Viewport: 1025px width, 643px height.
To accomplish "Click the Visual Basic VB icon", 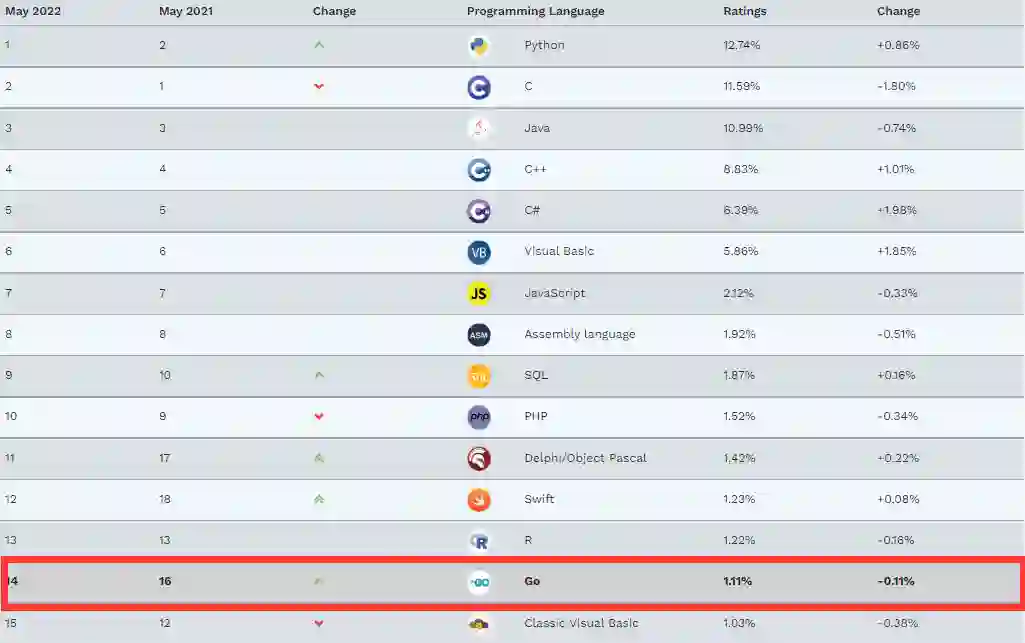I will 479,252.
